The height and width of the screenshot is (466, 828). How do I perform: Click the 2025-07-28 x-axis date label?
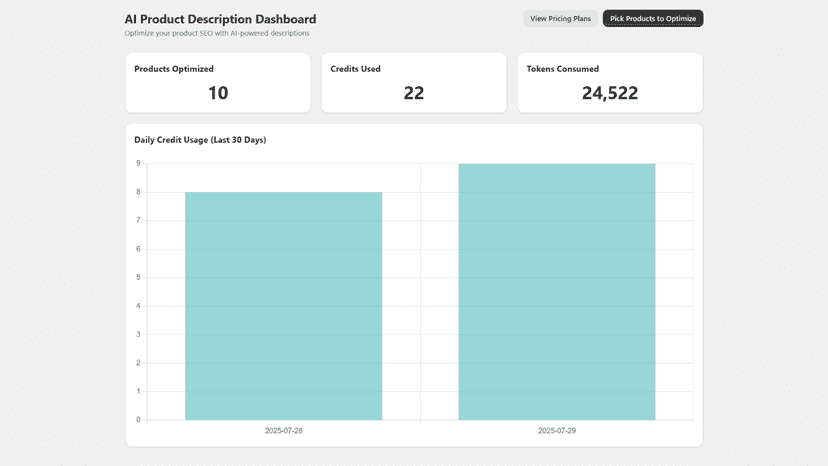pos(284,431)
